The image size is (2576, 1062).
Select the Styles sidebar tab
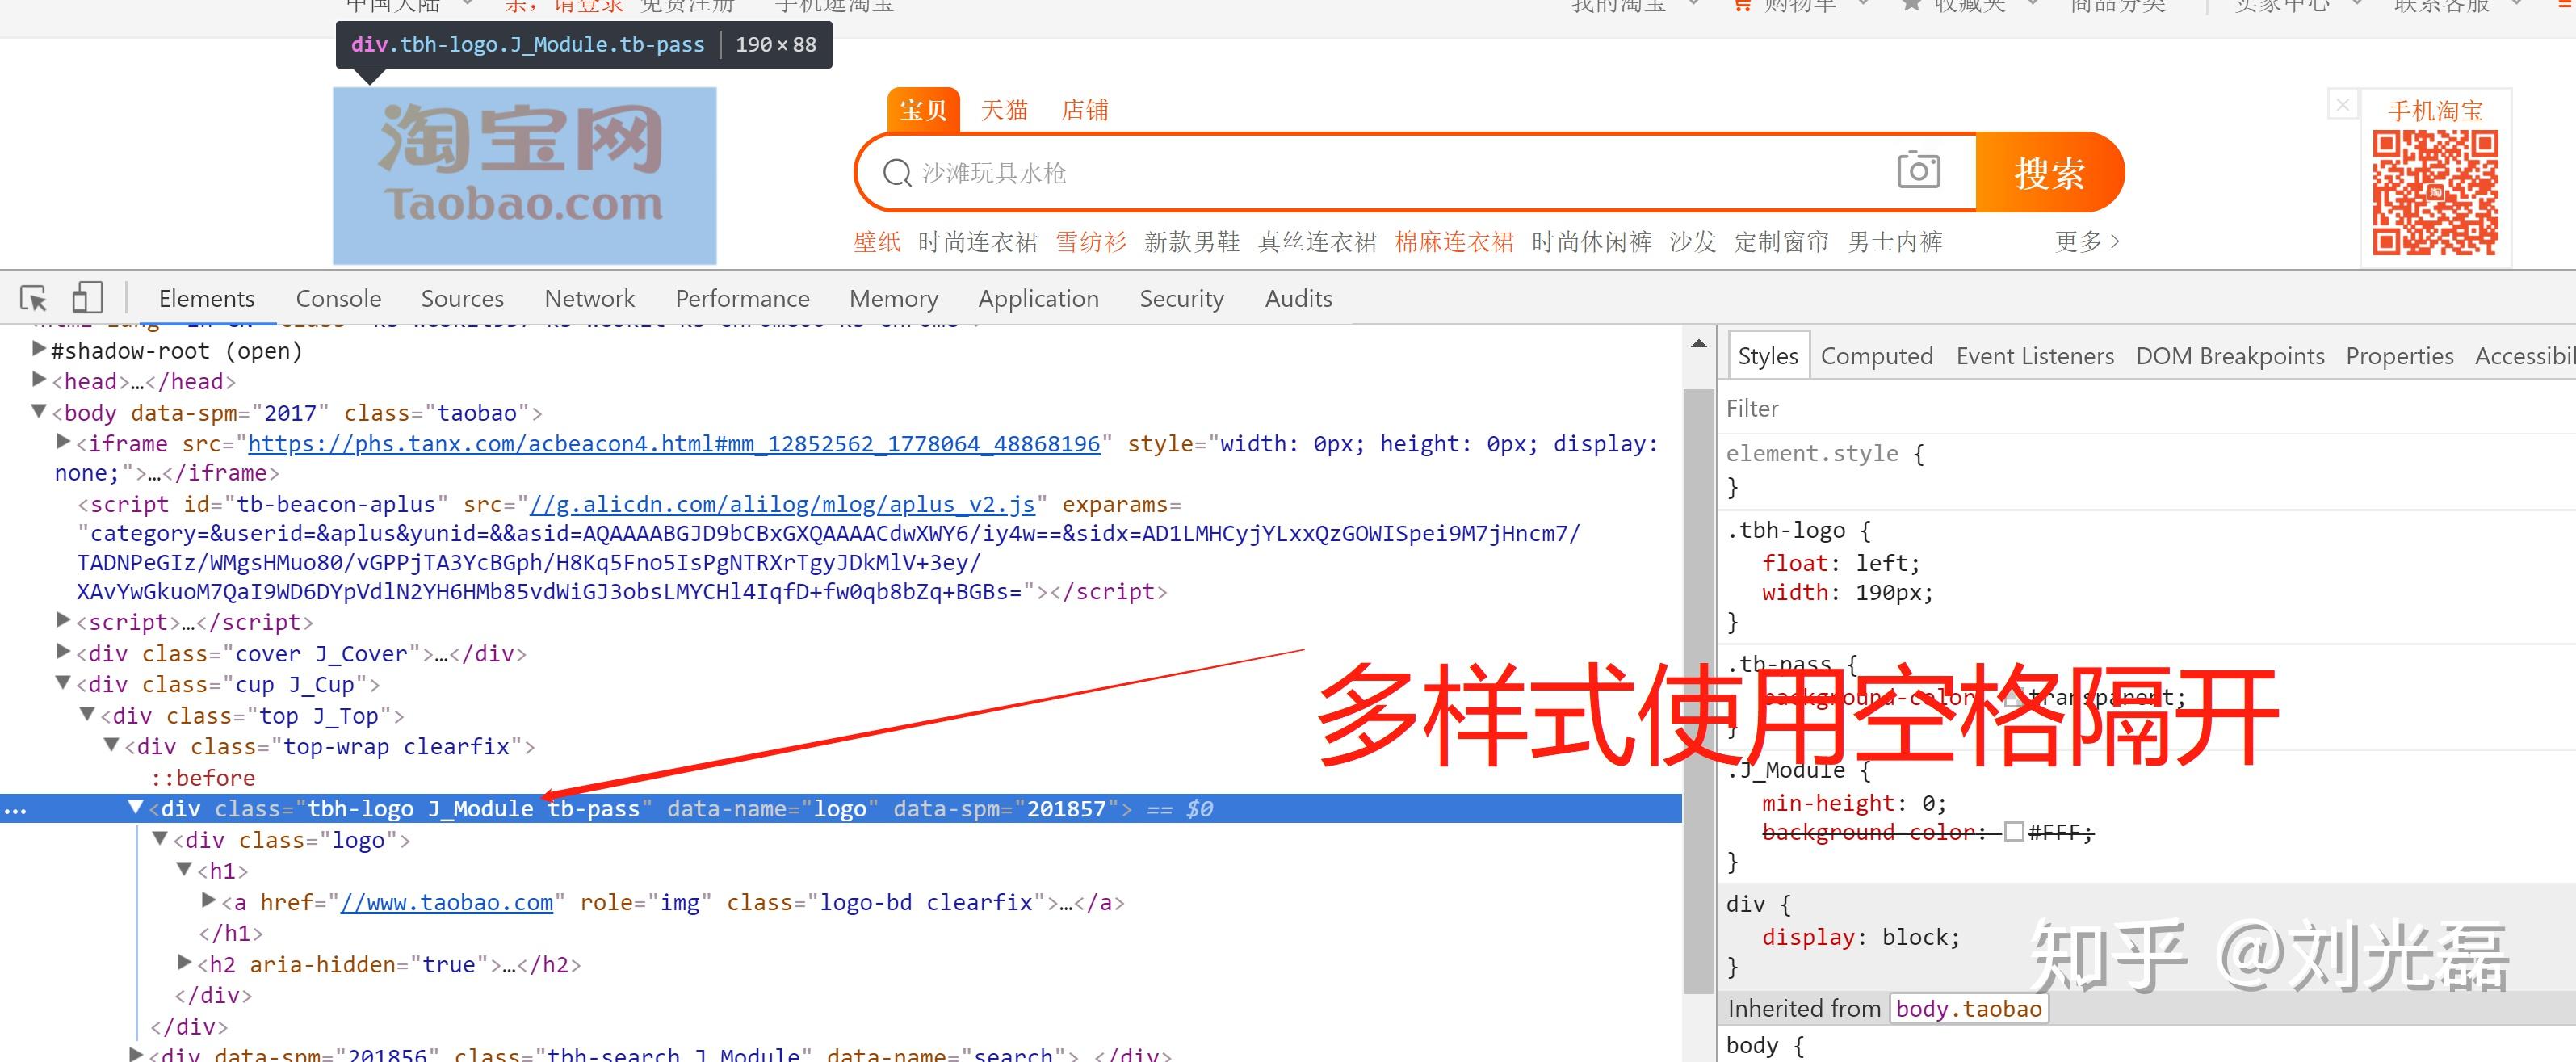click(1768, 356)
